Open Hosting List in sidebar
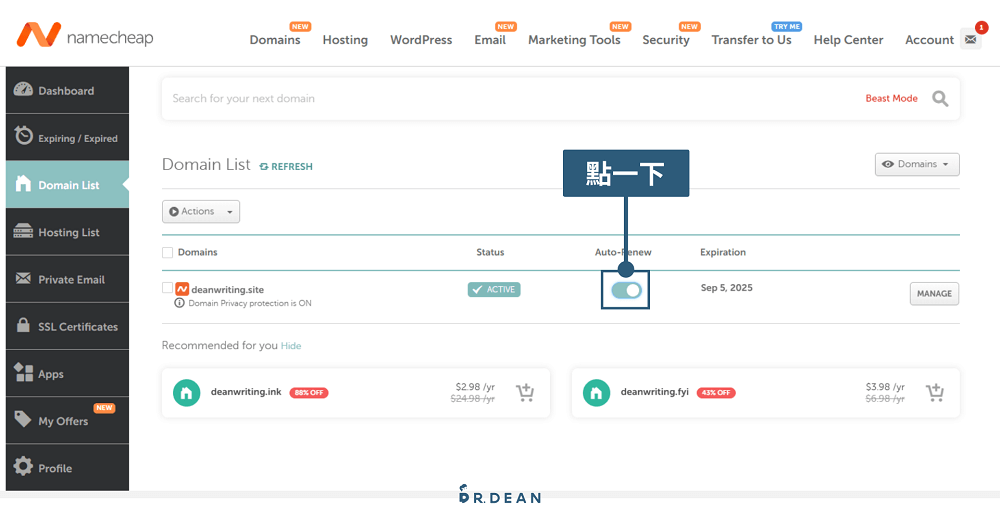Image resolution: width=1000 pixels, height=520 pixels. 68,232
